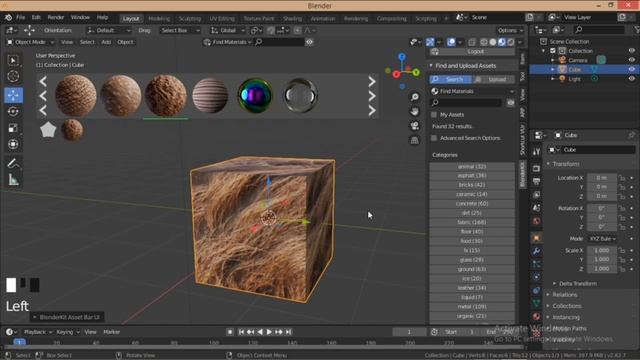This screenshot has width=640, height=360.
Task: Click the Blender logo menu icon
Action: (8, 18)
